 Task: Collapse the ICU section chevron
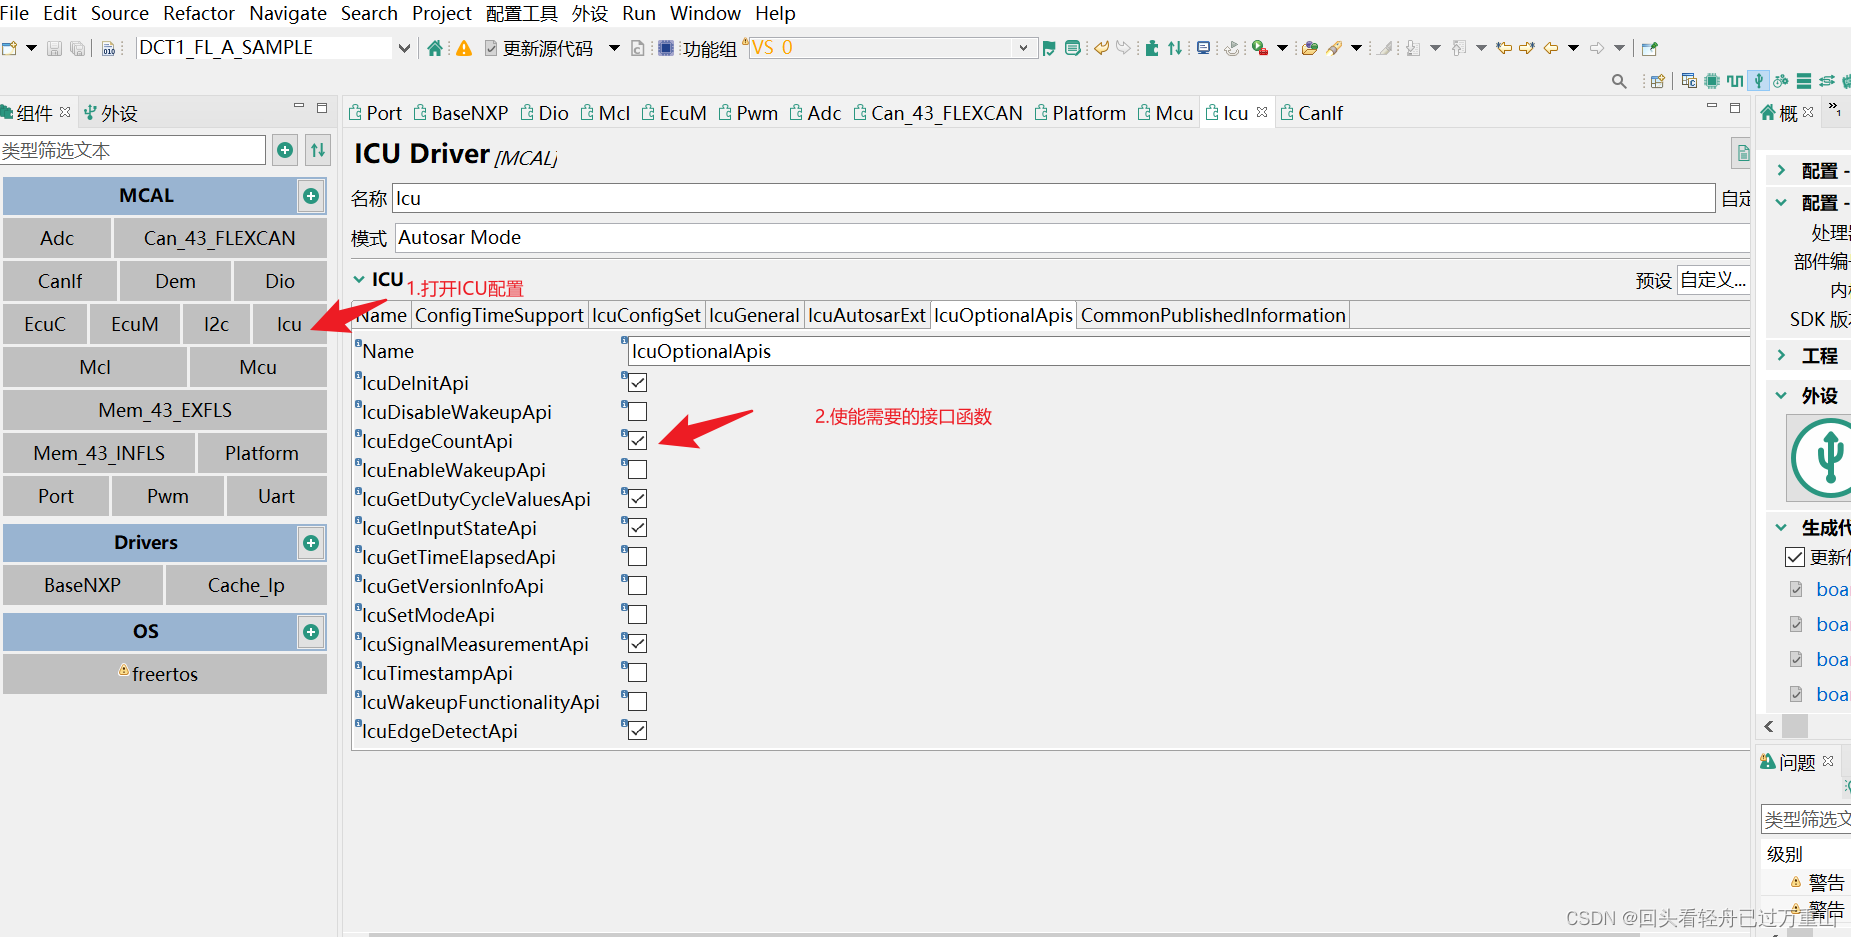pos(359,279)
